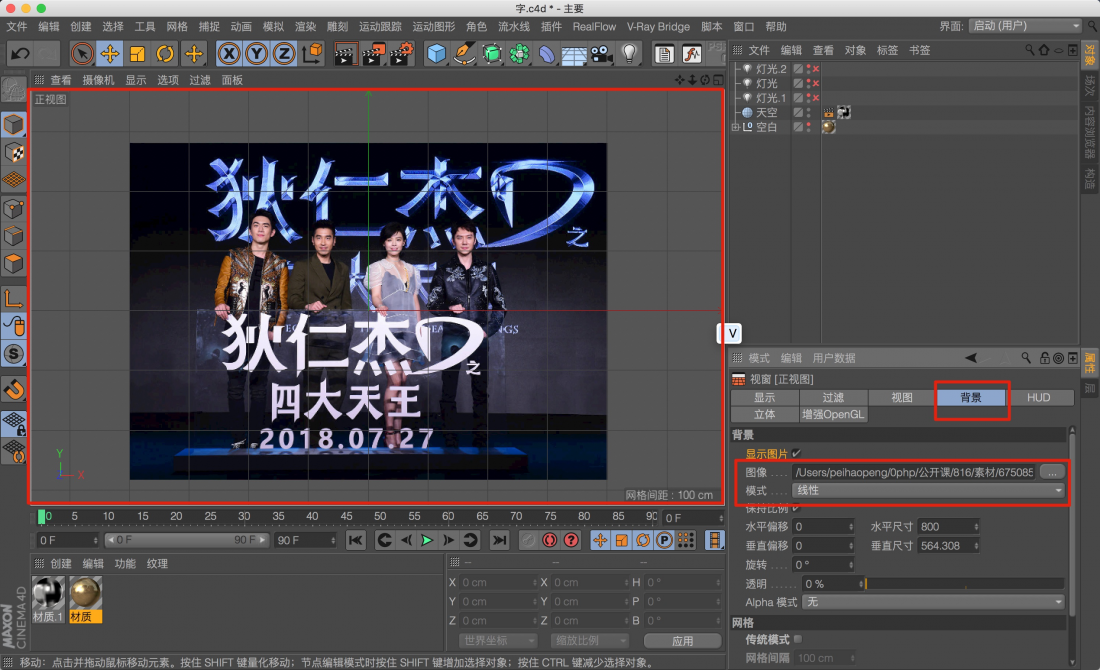The width and height of the screenshot is (1100, 670).
Task: Click the red record keyframe button
Action: 549,540
